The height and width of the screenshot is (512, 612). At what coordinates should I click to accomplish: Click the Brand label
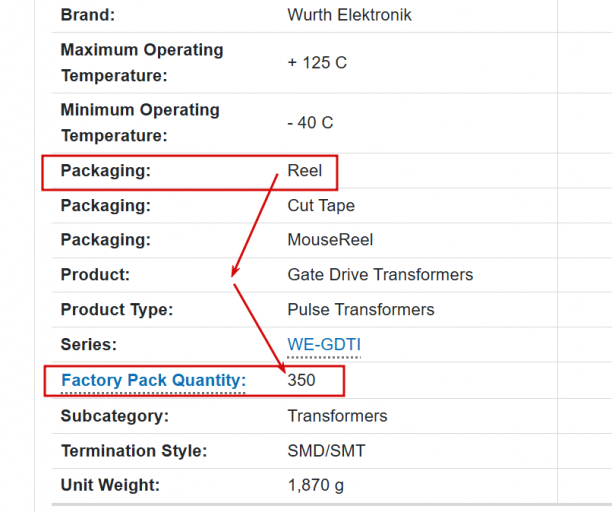coord(88,15)
